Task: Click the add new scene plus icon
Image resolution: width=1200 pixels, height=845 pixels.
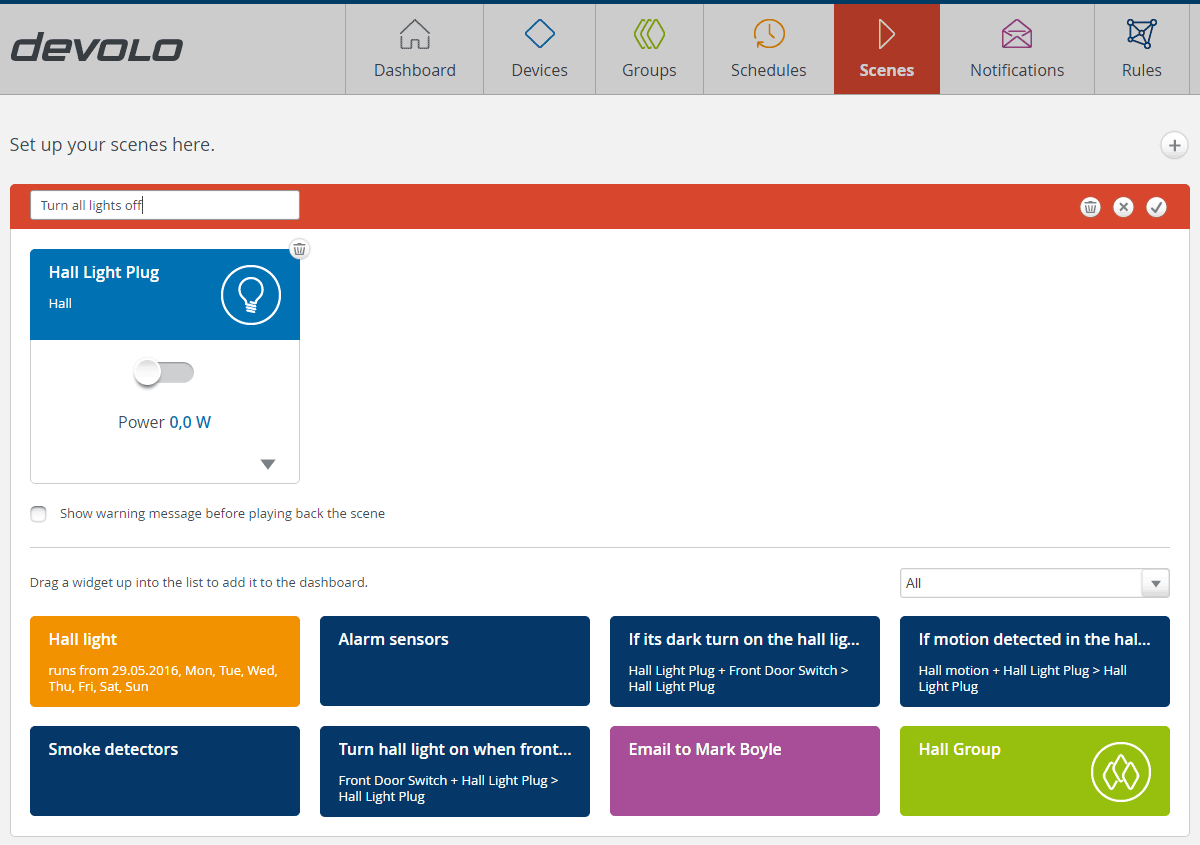Action: (x=1174, y=146)
